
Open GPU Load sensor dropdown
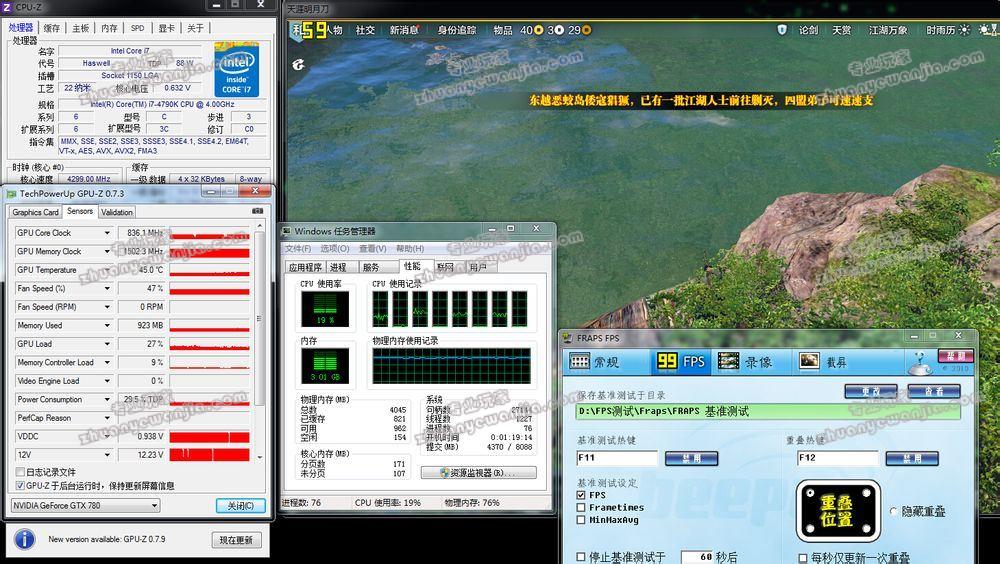tap(107, 344)
